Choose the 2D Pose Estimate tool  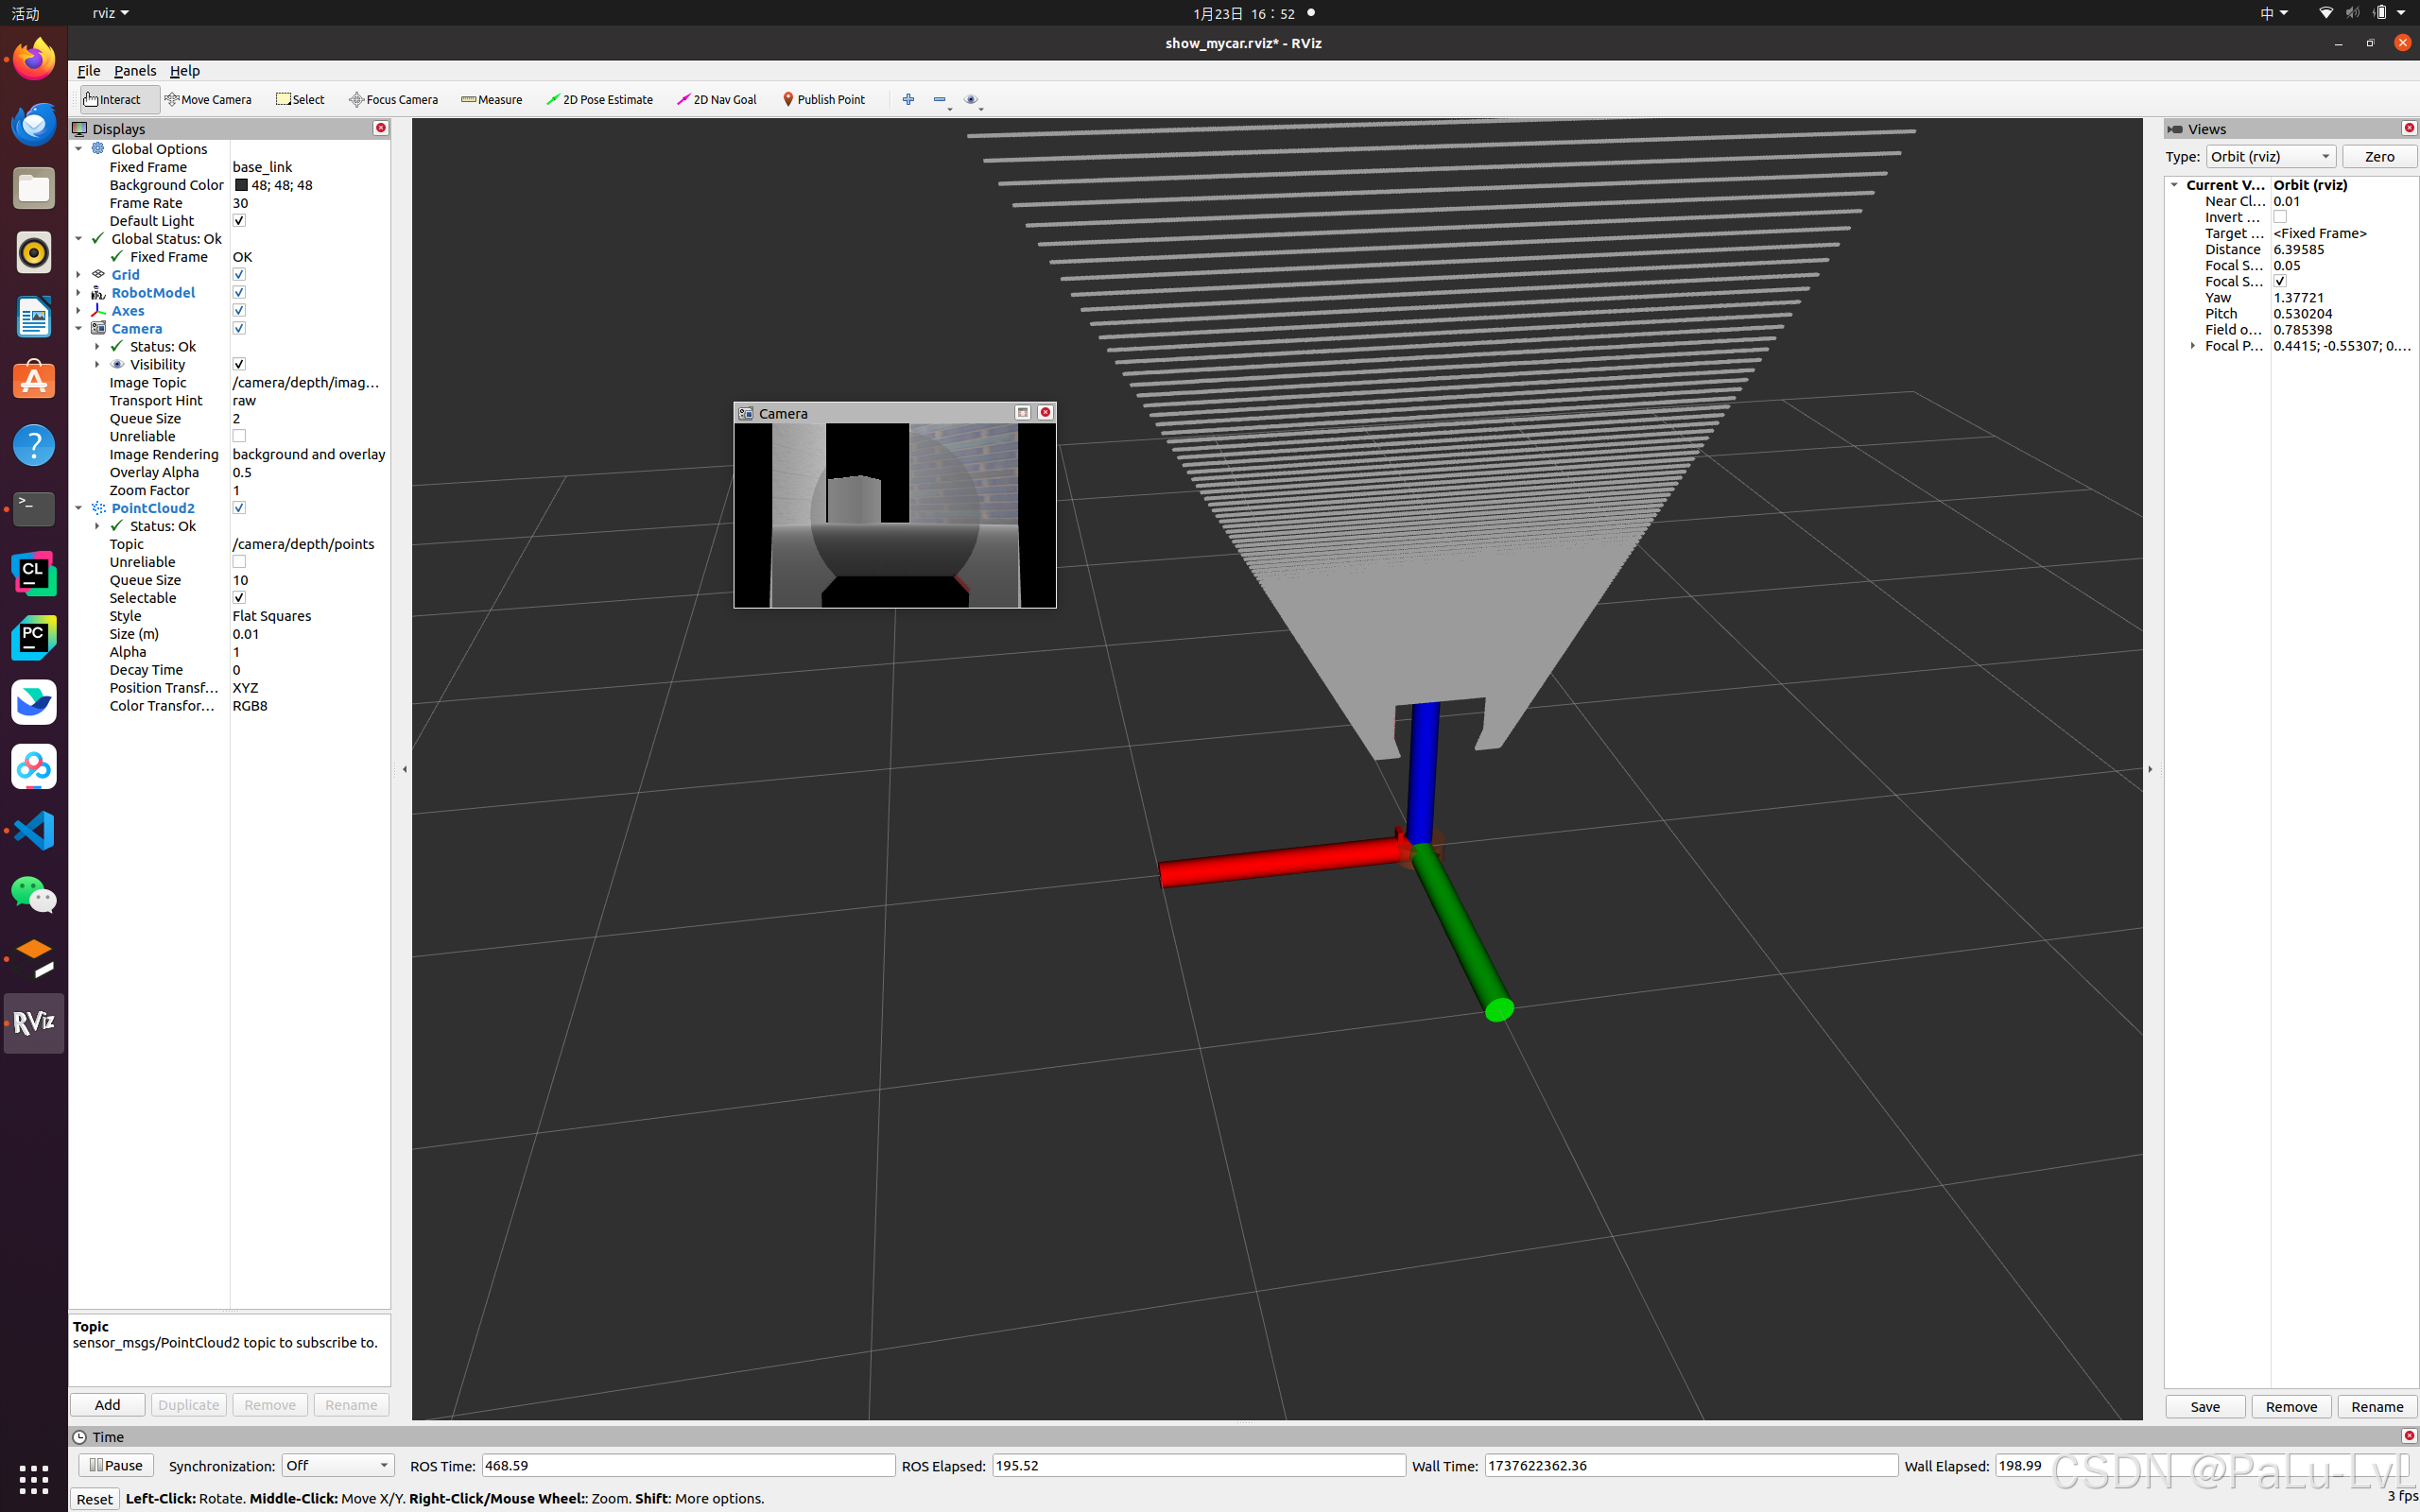tap(599, 99)
